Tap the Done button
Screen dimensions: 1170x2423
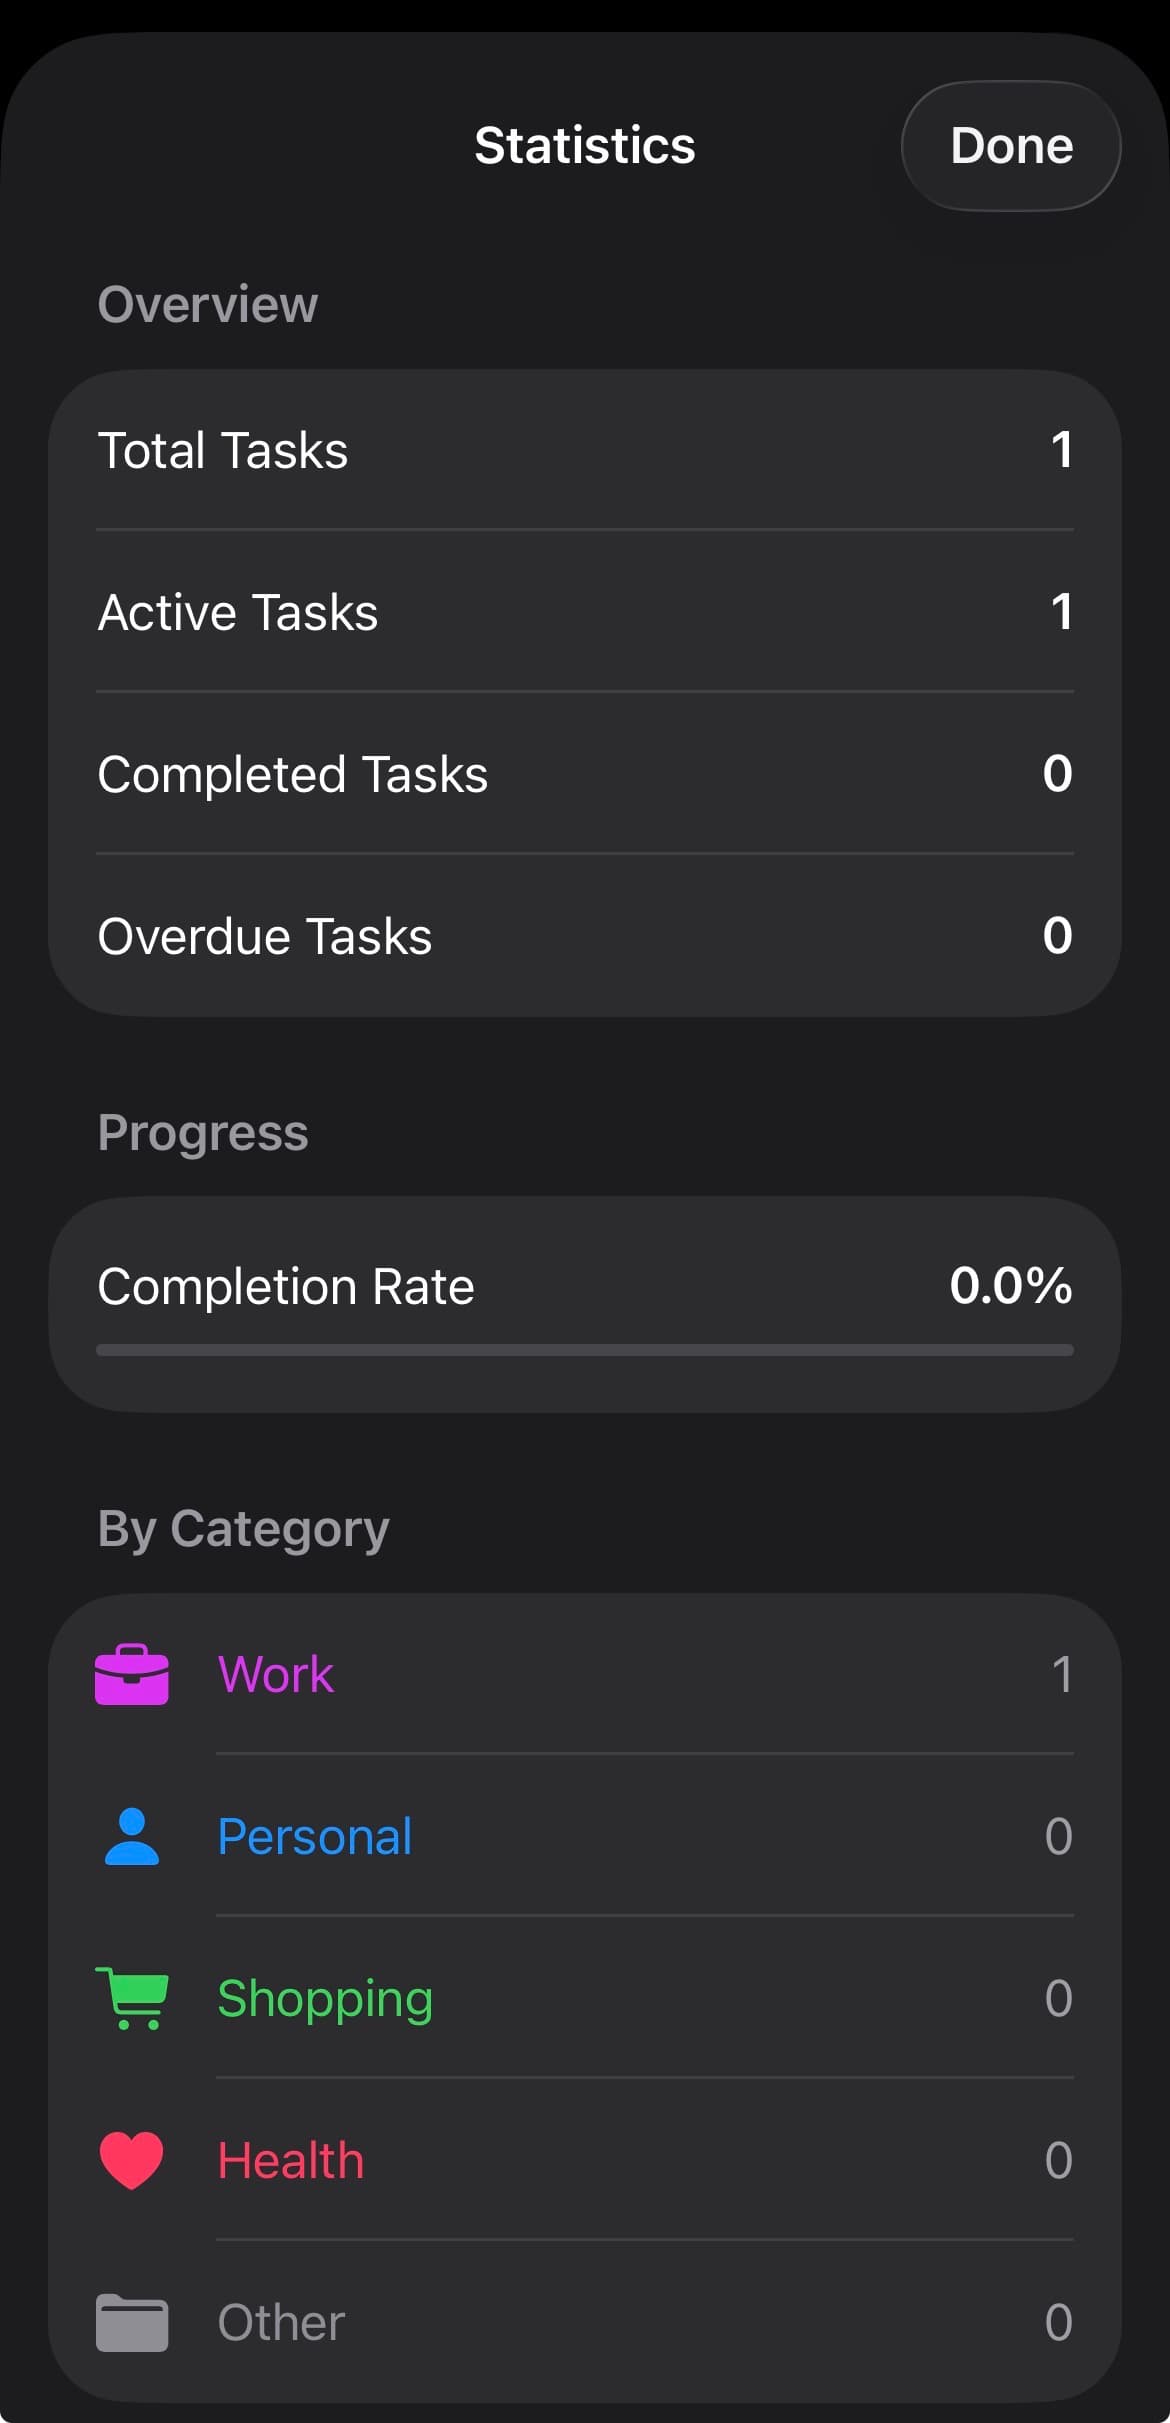click(x=1010, y=146)
